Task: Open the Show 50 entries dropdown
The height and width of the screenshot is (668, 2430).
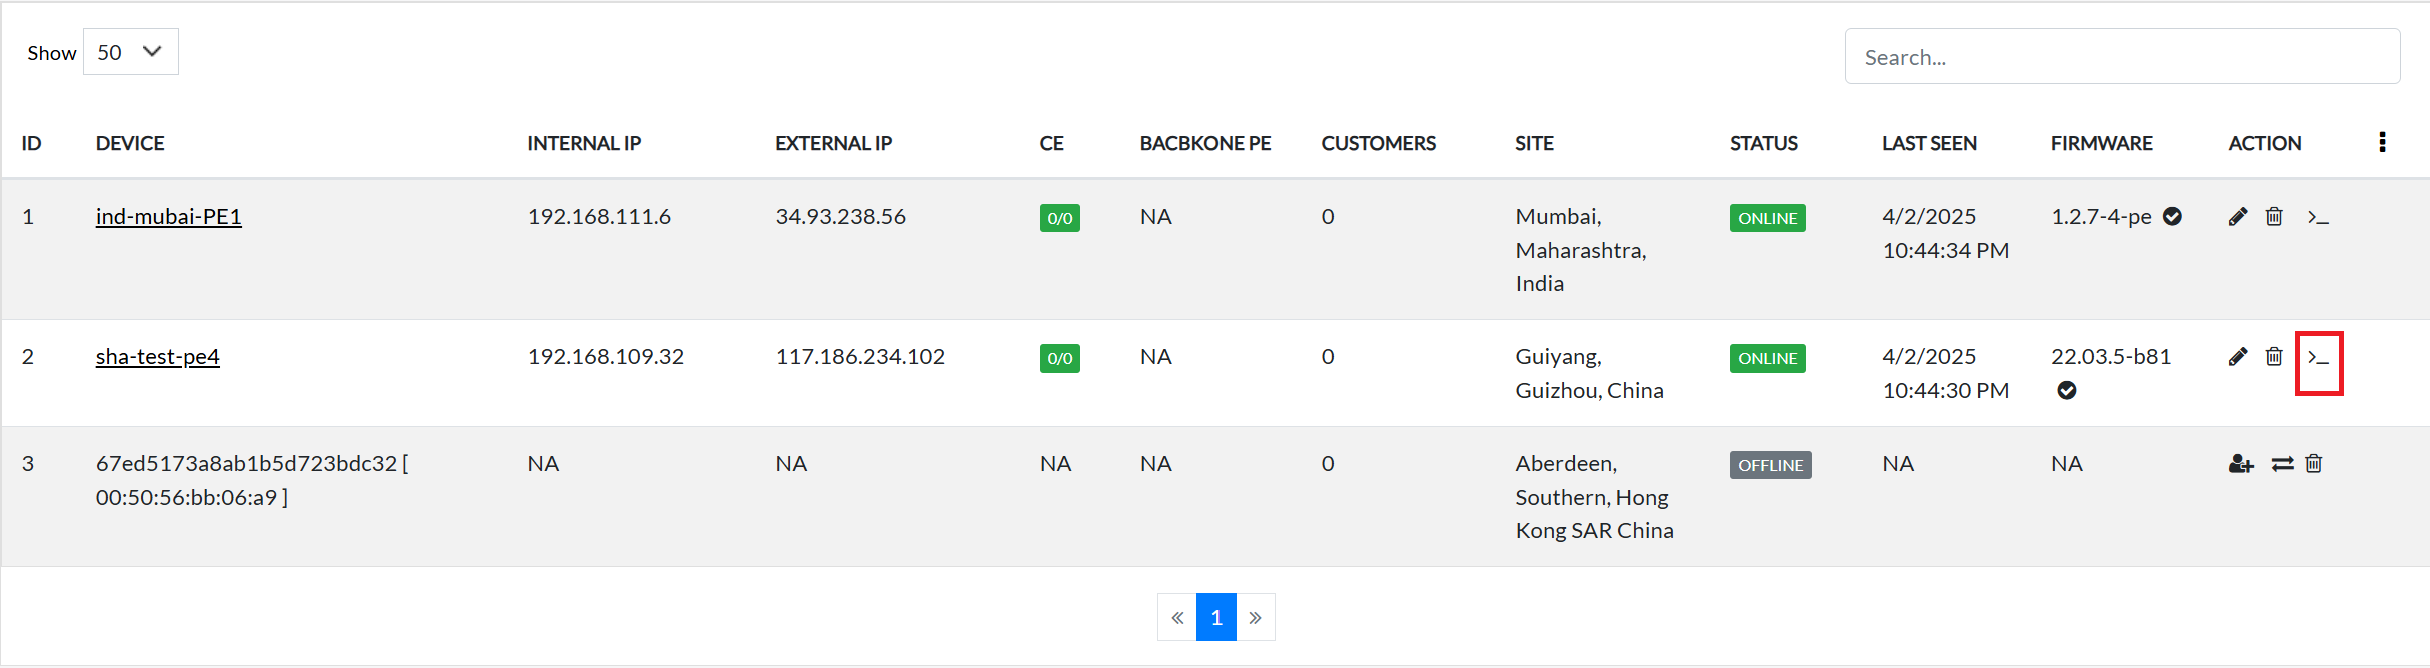Action: coord(131,52)
